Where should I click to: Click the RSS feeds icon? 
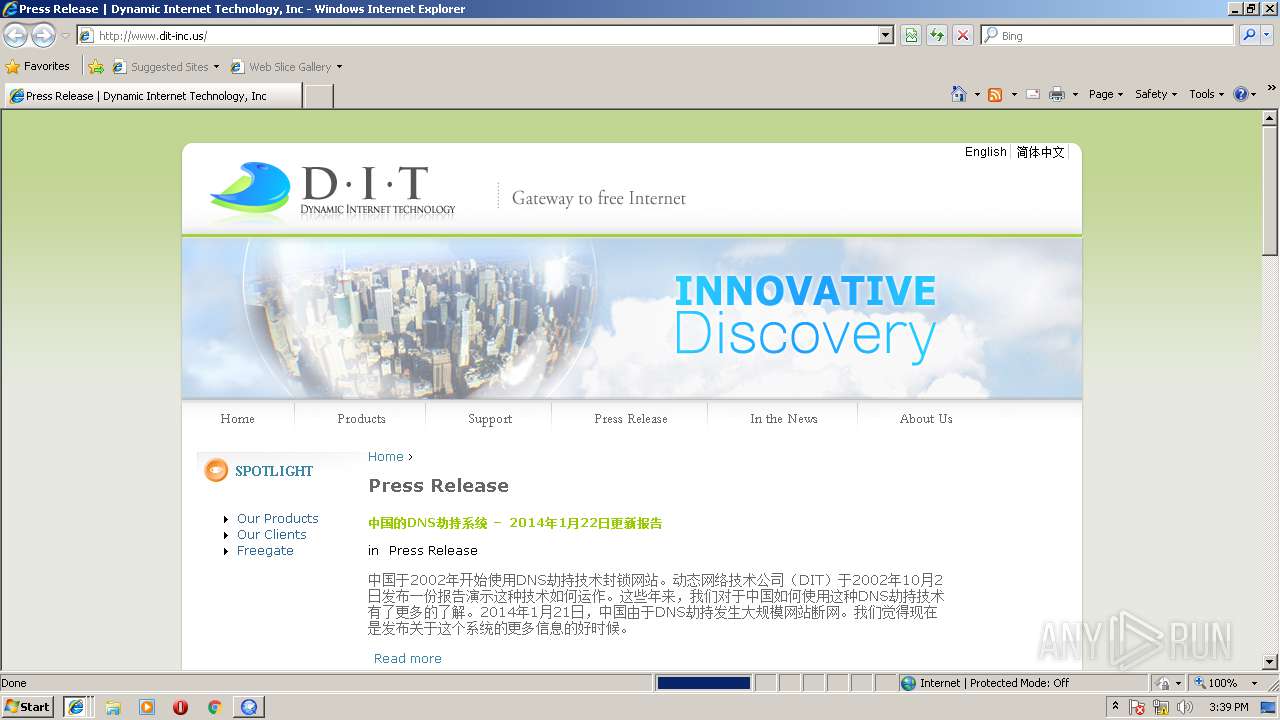(x=995, y=94)
